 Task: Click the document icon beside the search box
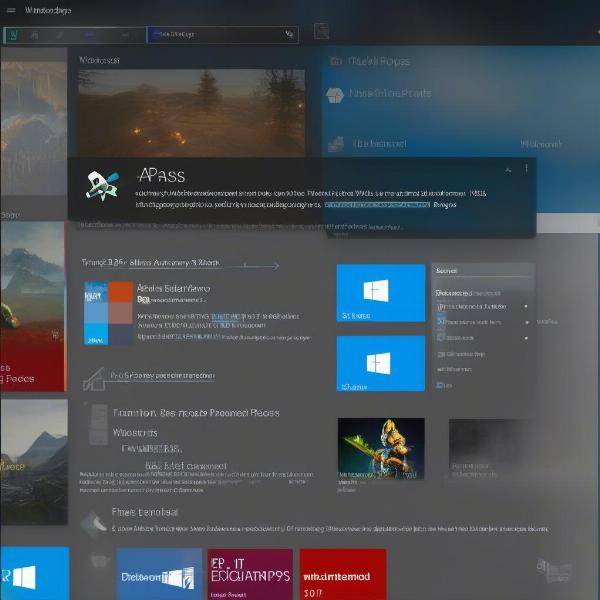(x=321, y=31)
